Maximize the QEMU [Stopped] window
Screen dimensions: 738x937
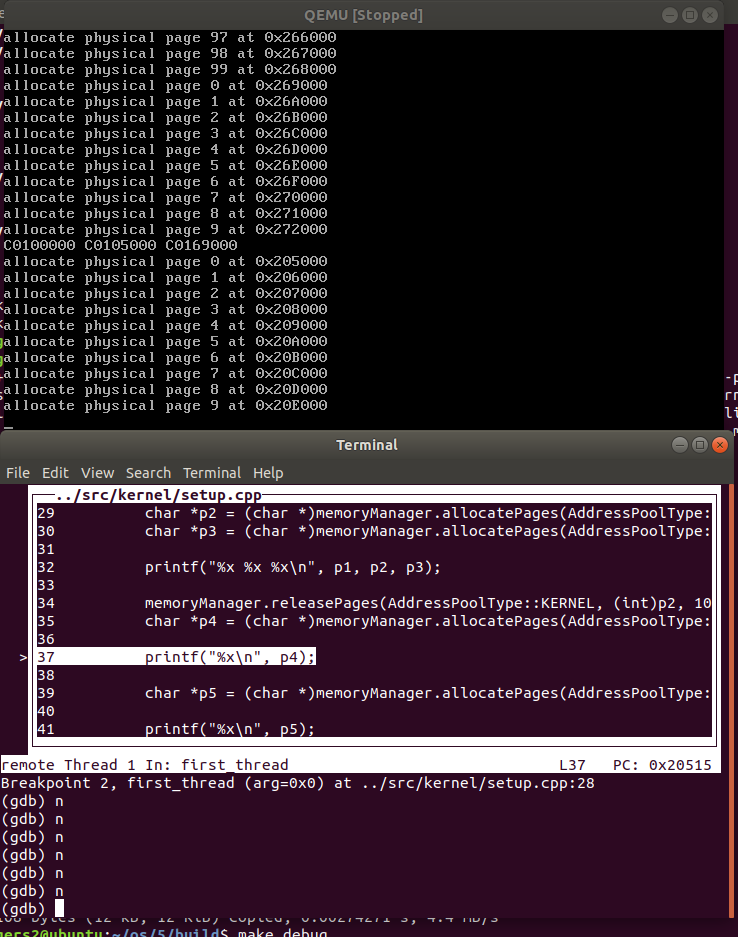point(689,15)
